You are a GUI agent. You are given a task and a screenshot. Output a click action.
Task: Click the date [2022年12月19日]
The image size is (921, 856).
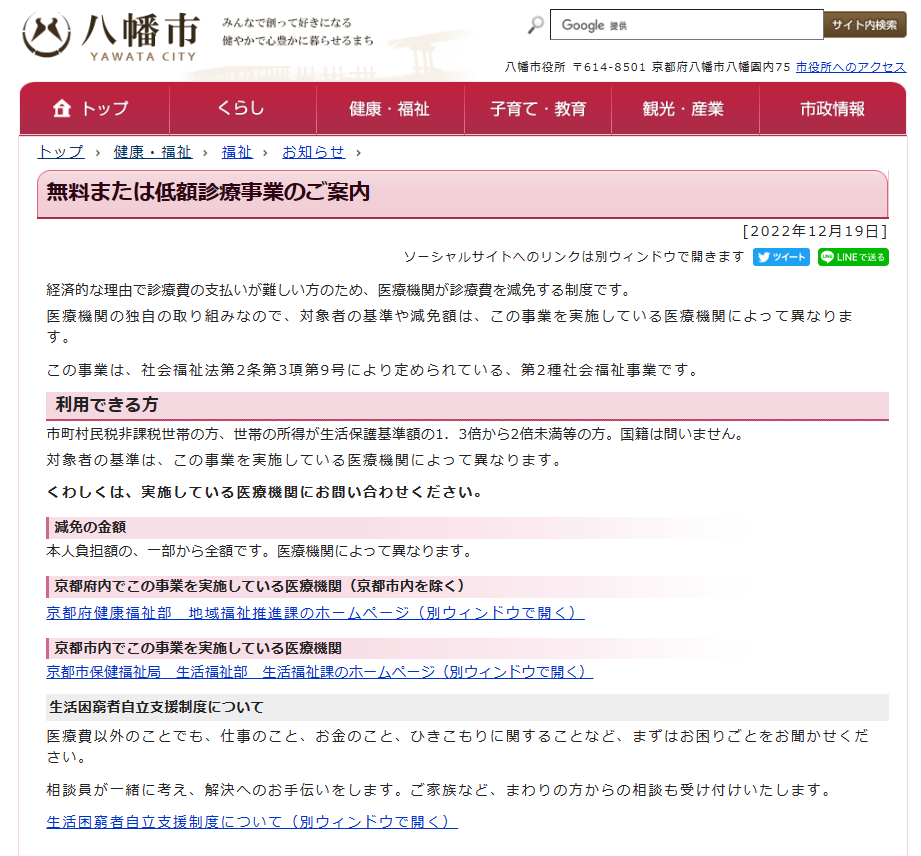[815, 231]
